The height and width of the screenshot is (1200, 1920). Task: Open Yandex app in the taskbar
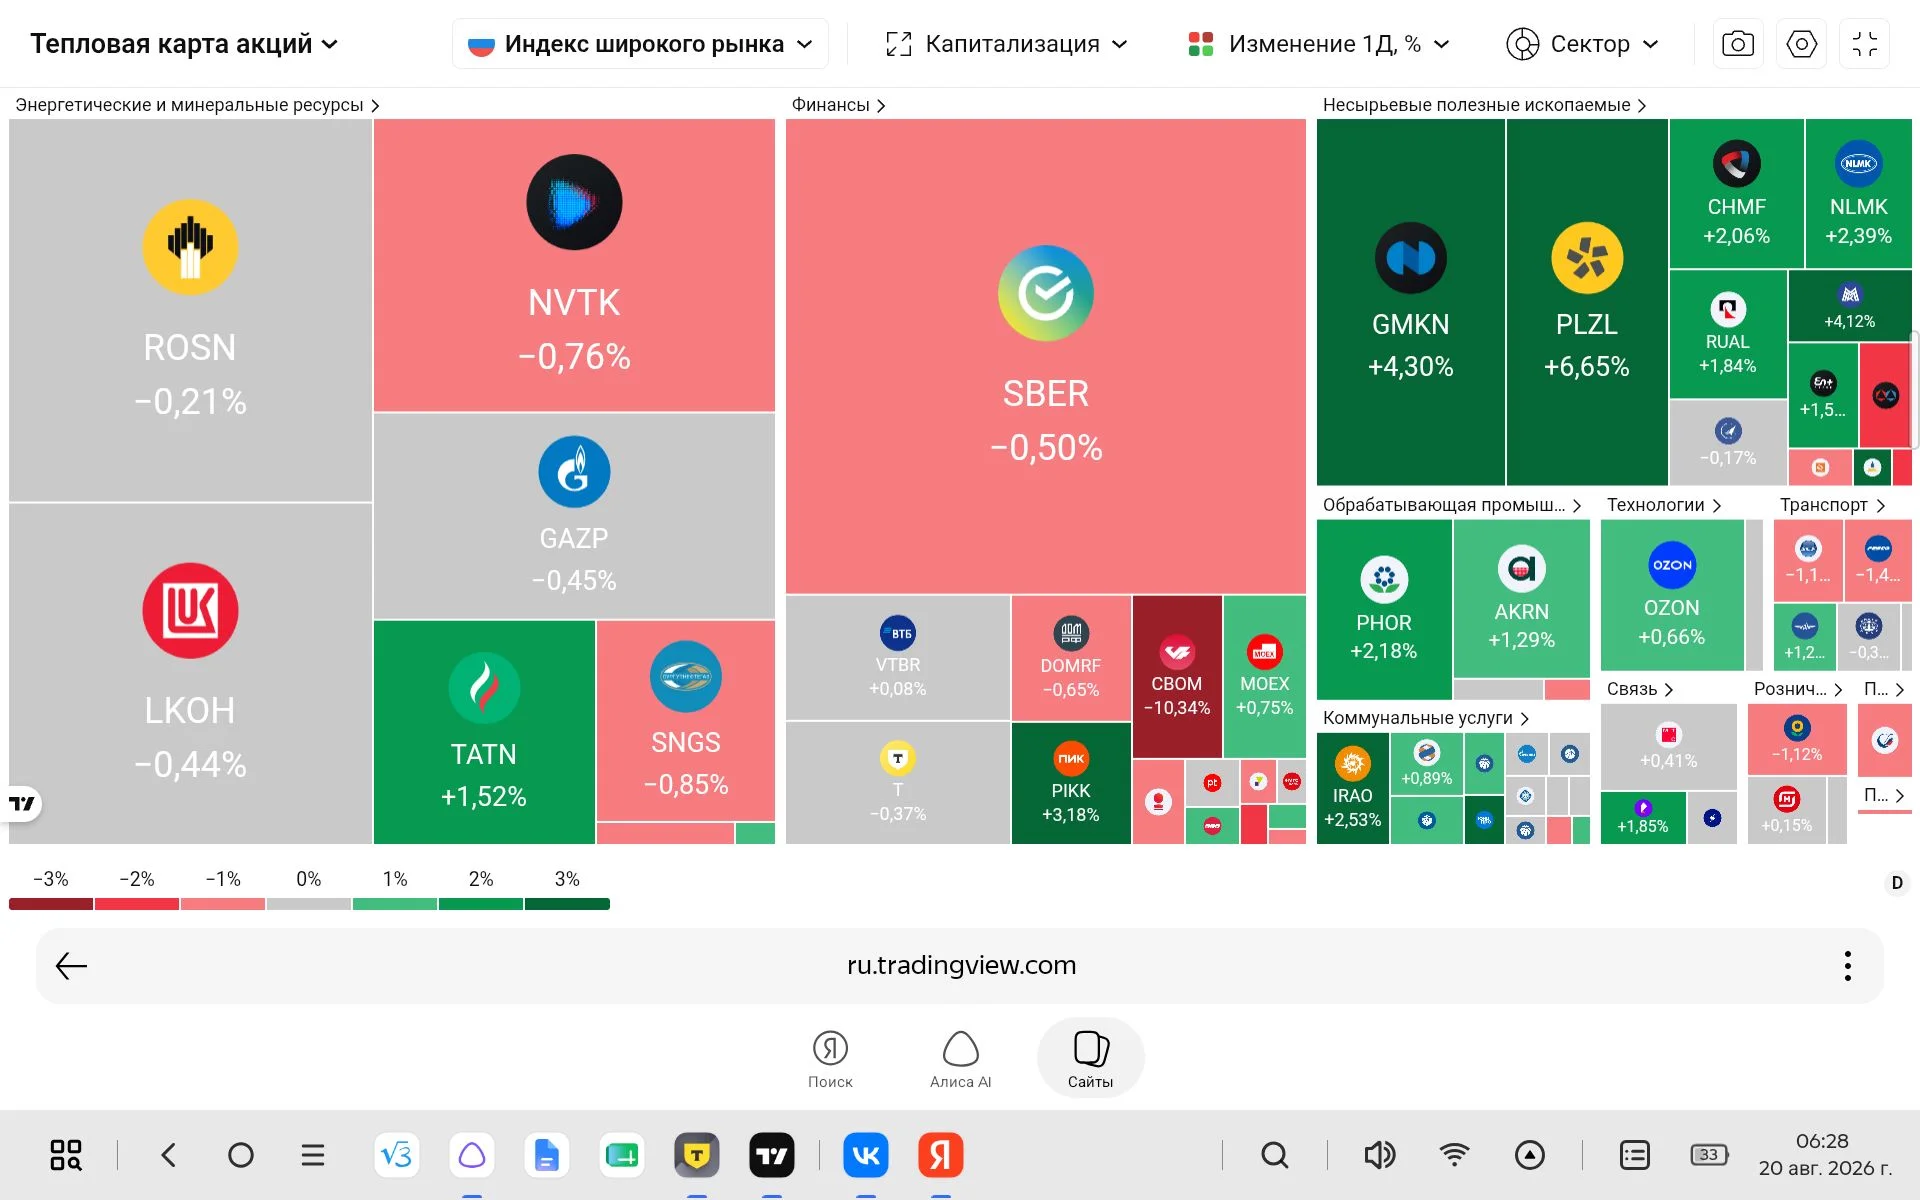(941, 1155)
